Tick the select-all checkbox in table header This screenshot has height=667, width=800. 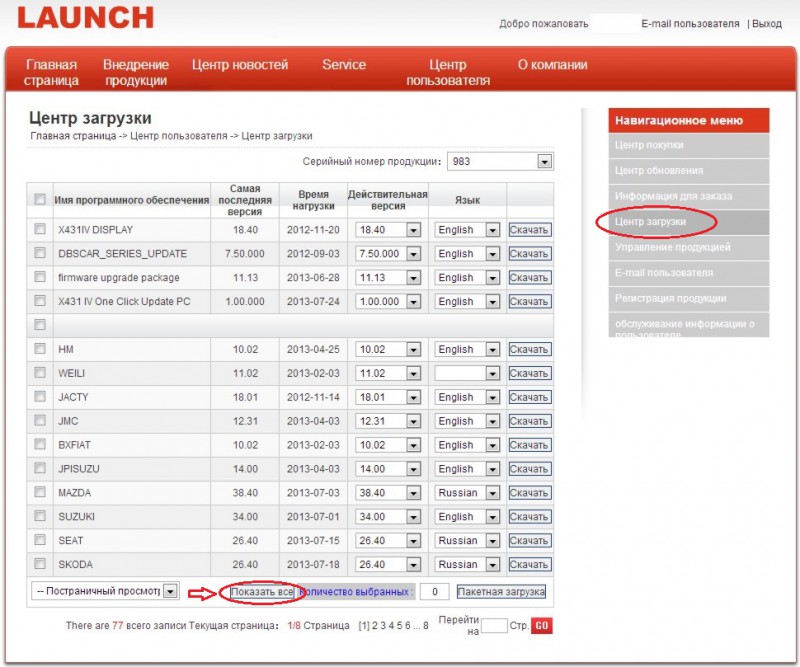[40, 199]
